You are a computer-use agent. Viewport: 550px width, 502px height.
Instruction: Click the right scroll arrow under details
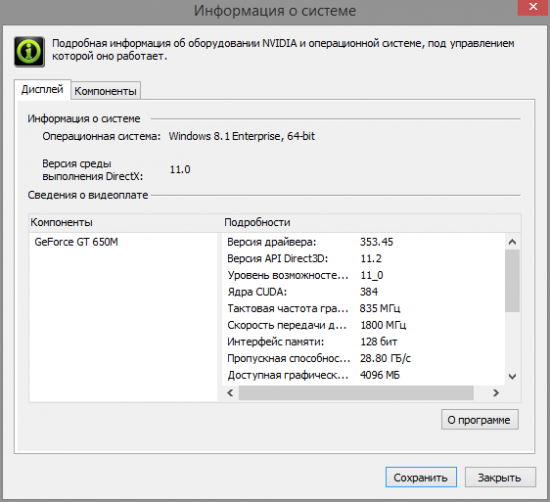click(x=496, y=393)
